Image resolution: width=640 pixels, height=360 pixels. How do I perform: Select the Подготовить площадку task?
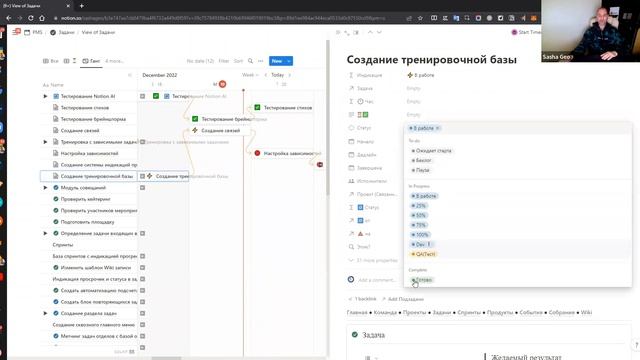pos(87,222)
